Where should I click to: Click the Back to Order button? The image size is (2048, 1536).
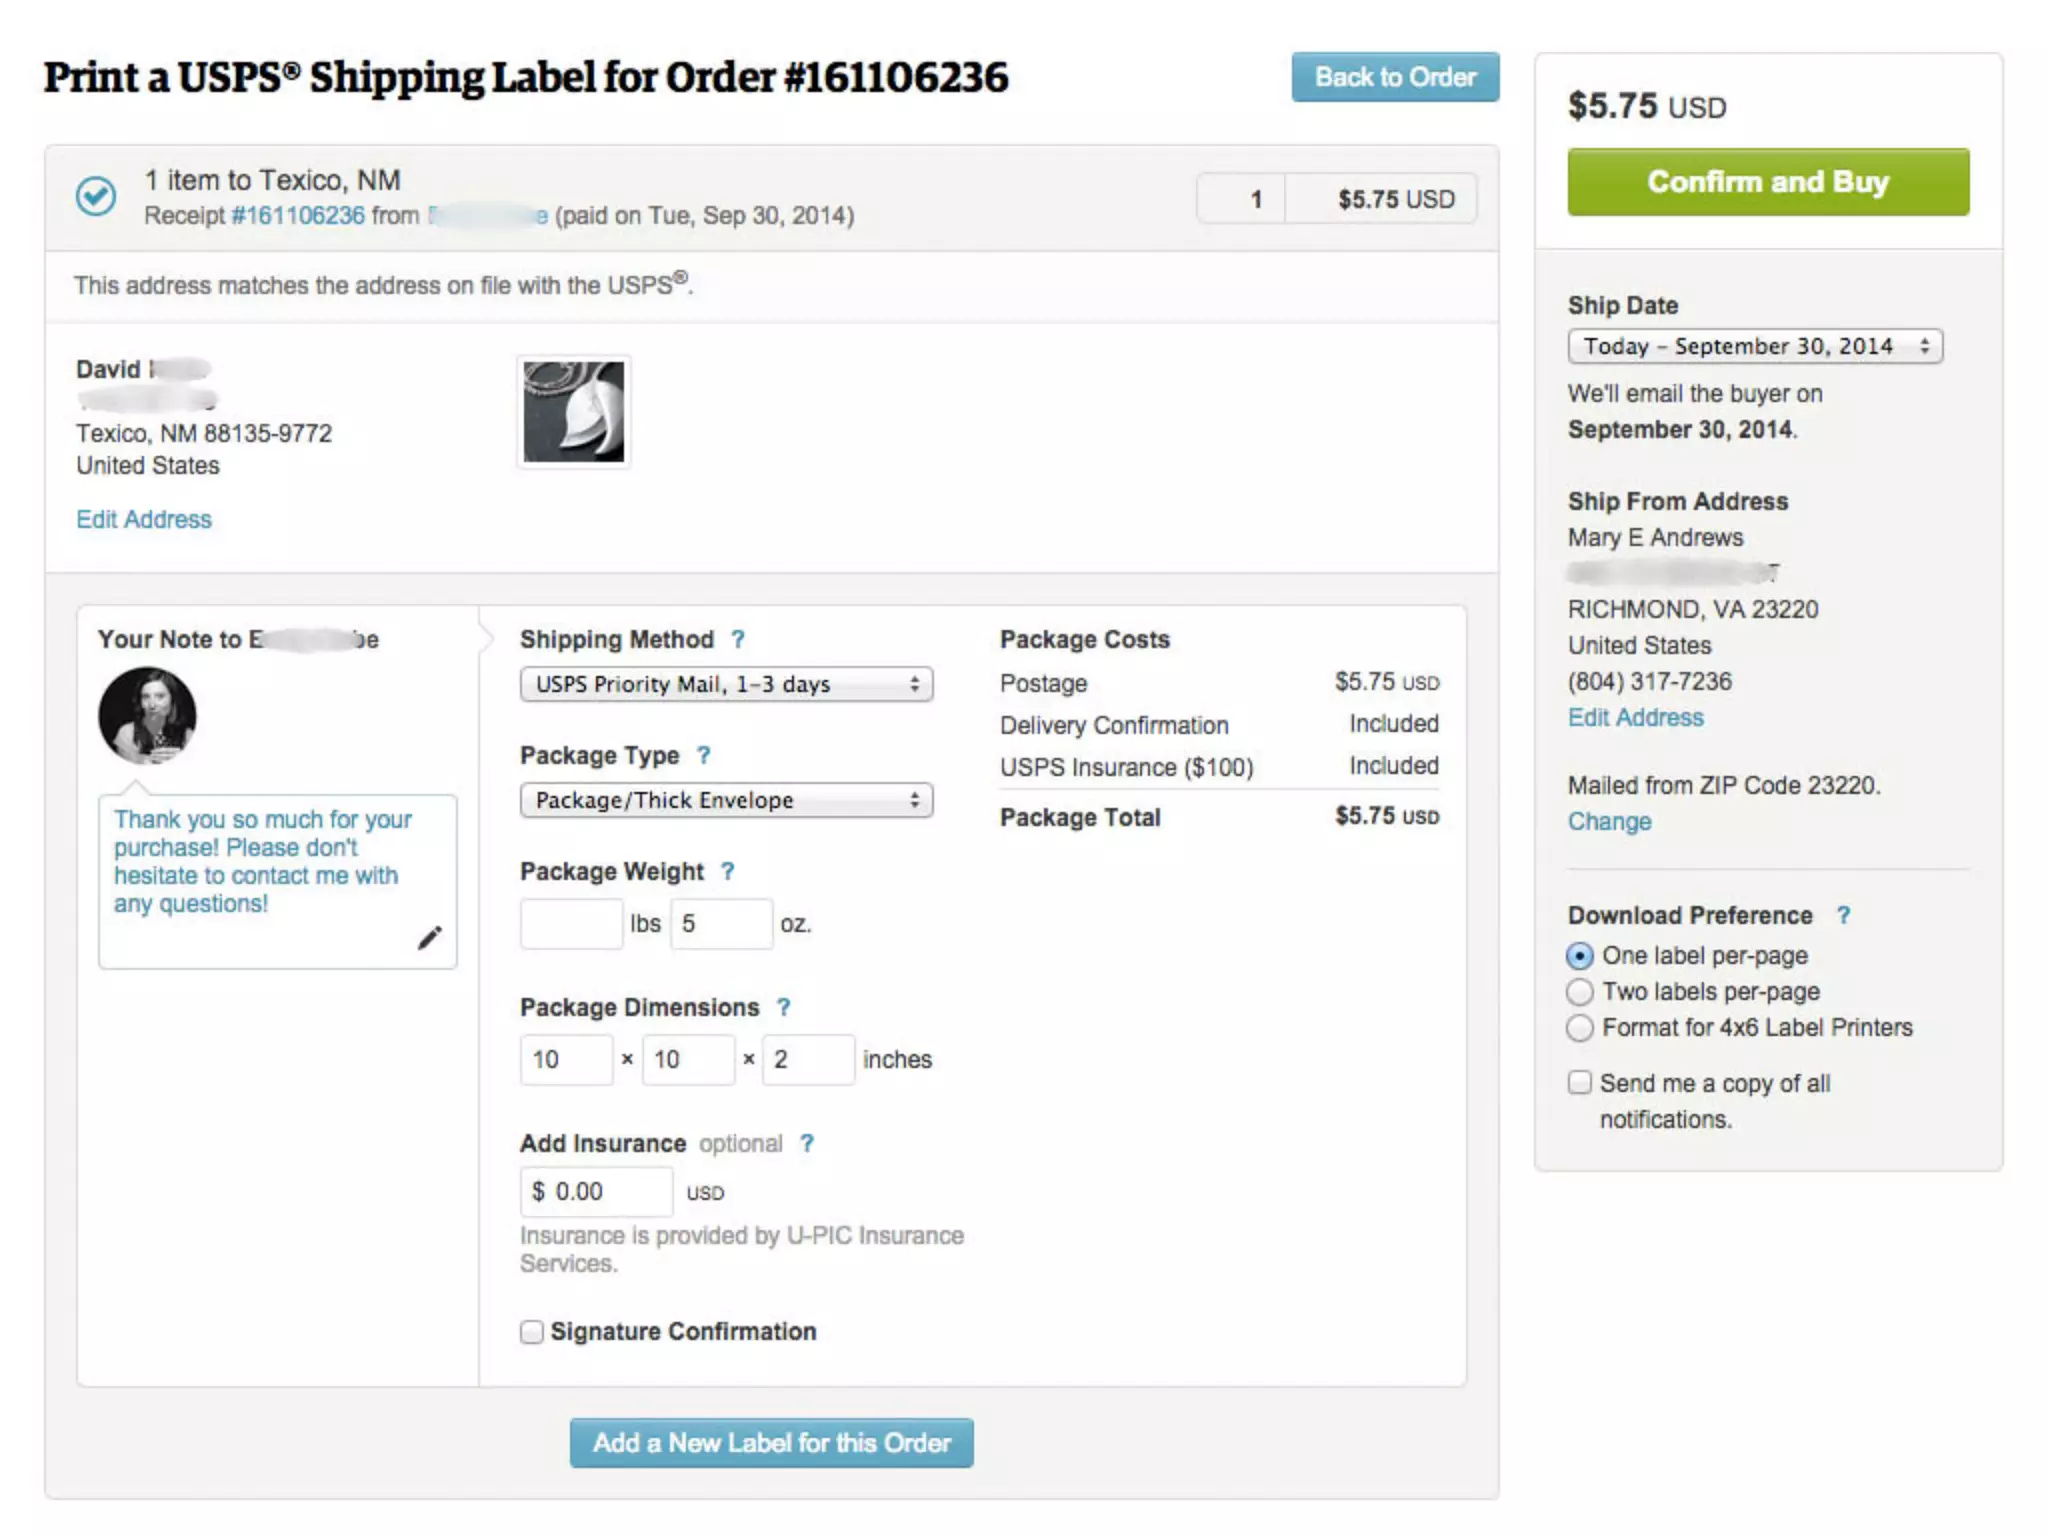click(1395, 77)
